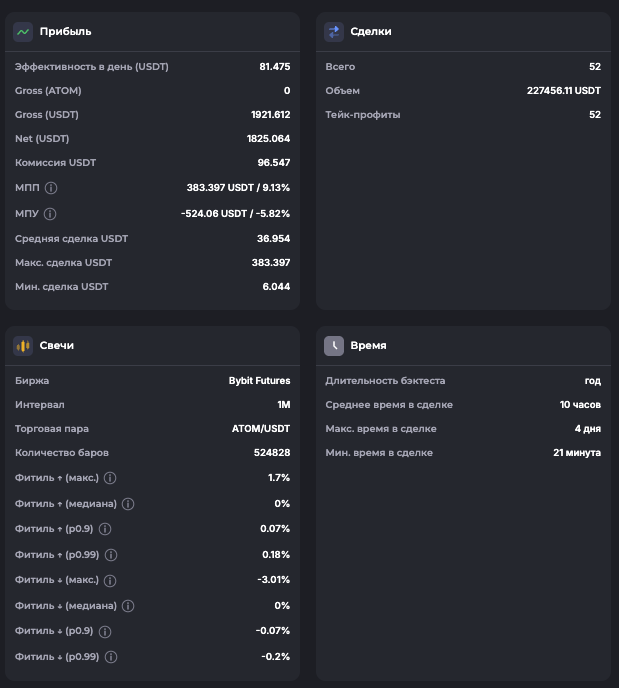Click the Bybit Futures exchange value
The height and width of the screenshot is (688, 619).
coord(259,381)
